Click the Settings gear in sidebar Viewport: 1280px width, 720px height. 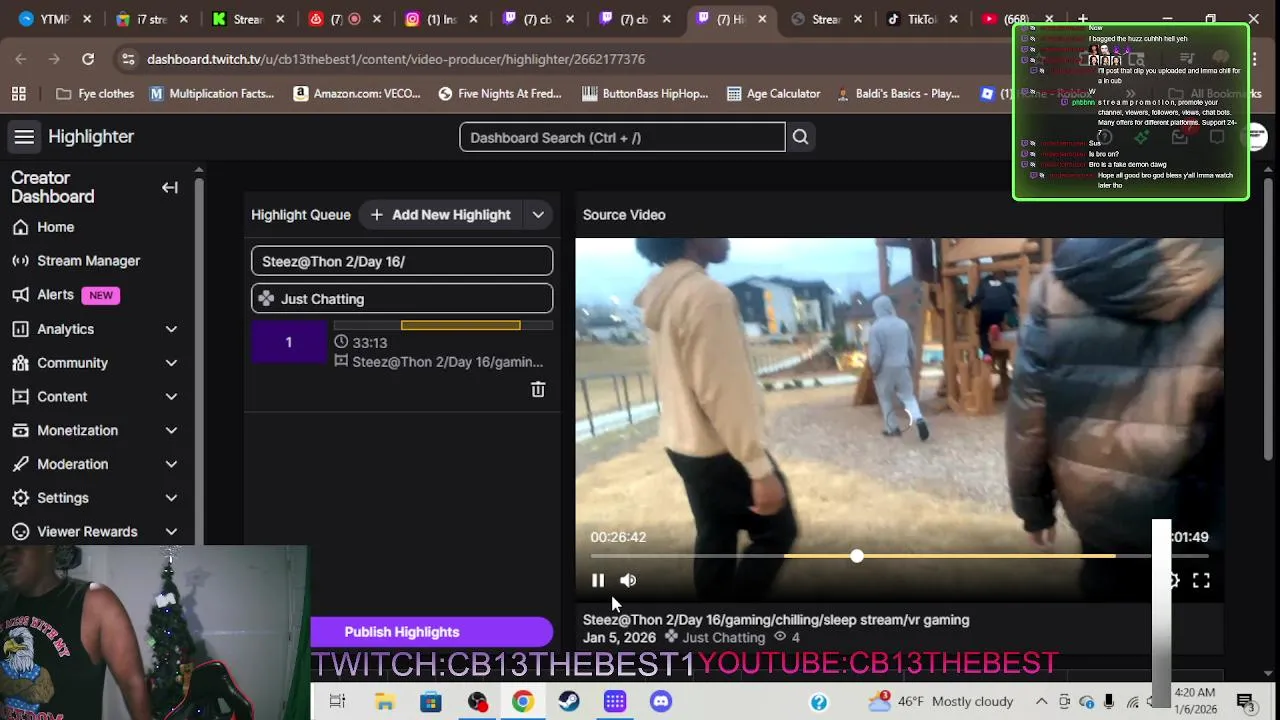pyautogui.click(x=20, y=498)
